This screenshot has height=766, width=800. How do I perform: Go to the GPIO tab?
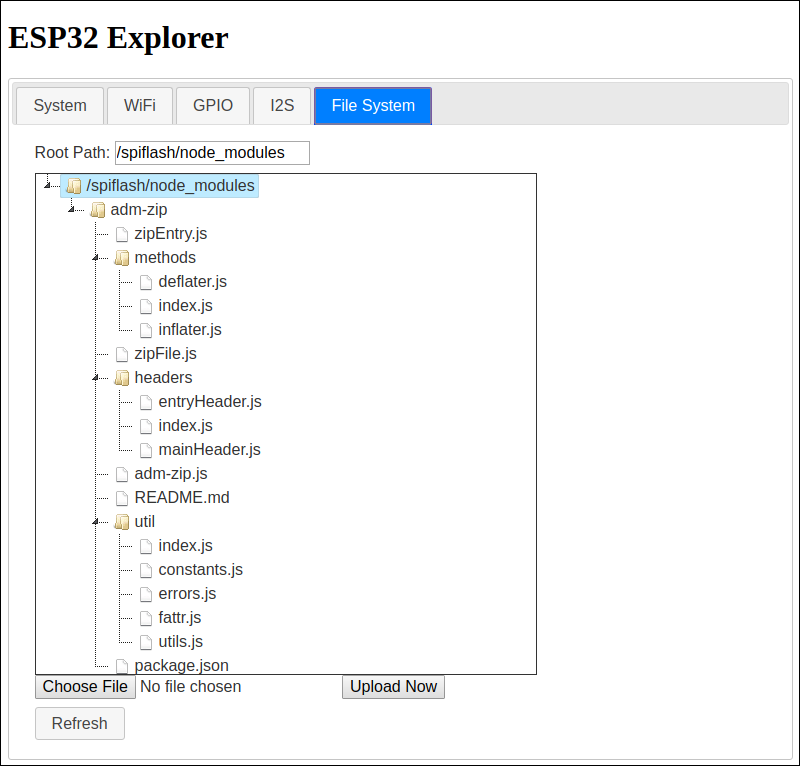pos(213,106)
